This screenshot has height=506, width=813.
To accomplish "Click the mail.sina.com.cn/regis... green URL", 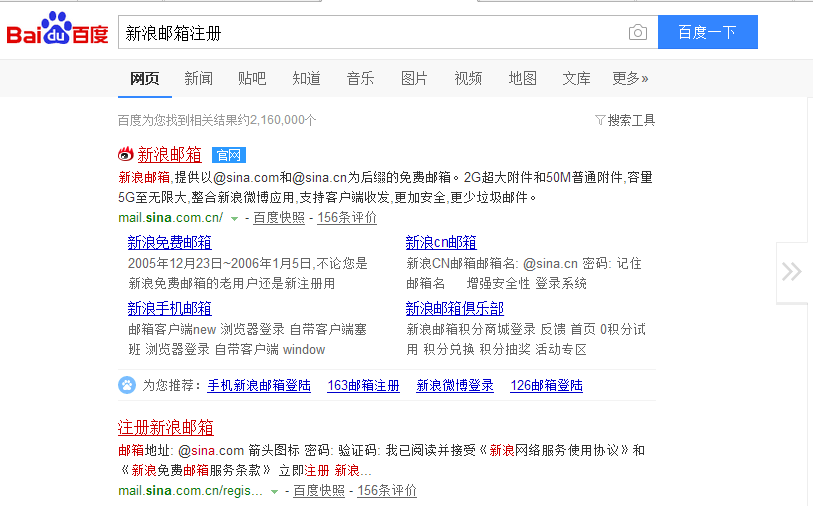I will point(190,490).
